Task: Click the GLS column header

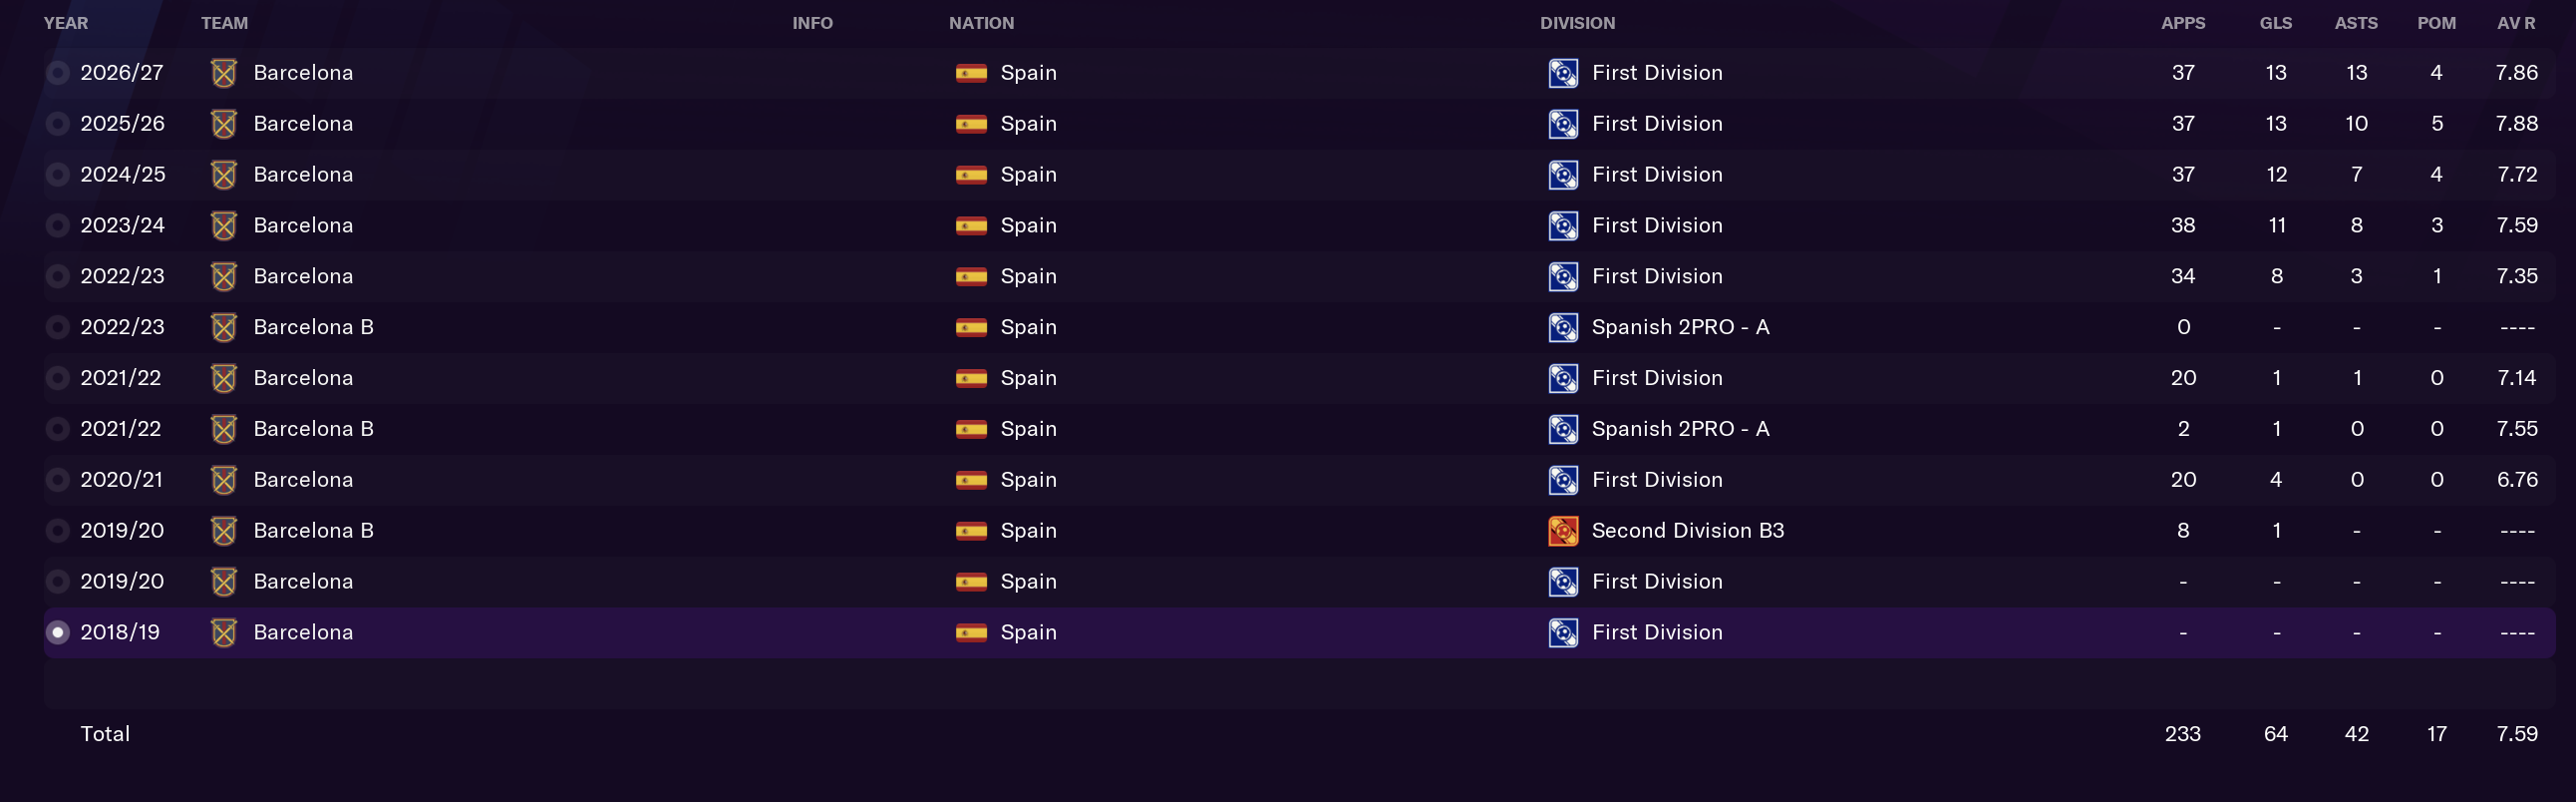Action: 2276,23
